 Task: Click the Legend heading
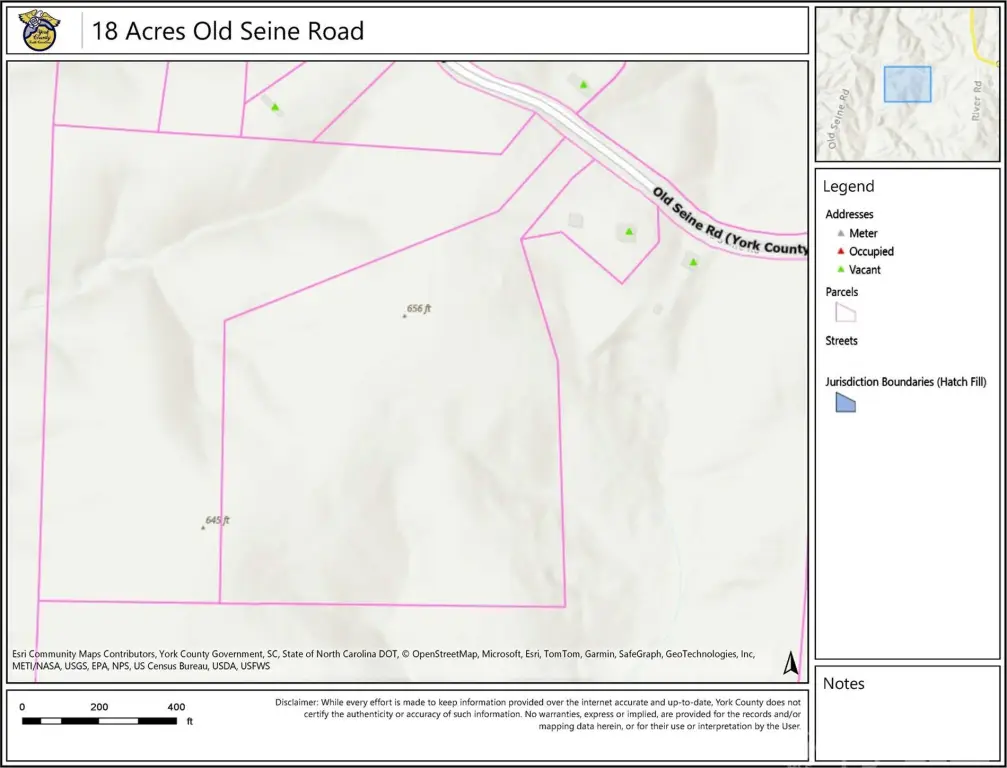pyautogui.click(x=848, y=187)
